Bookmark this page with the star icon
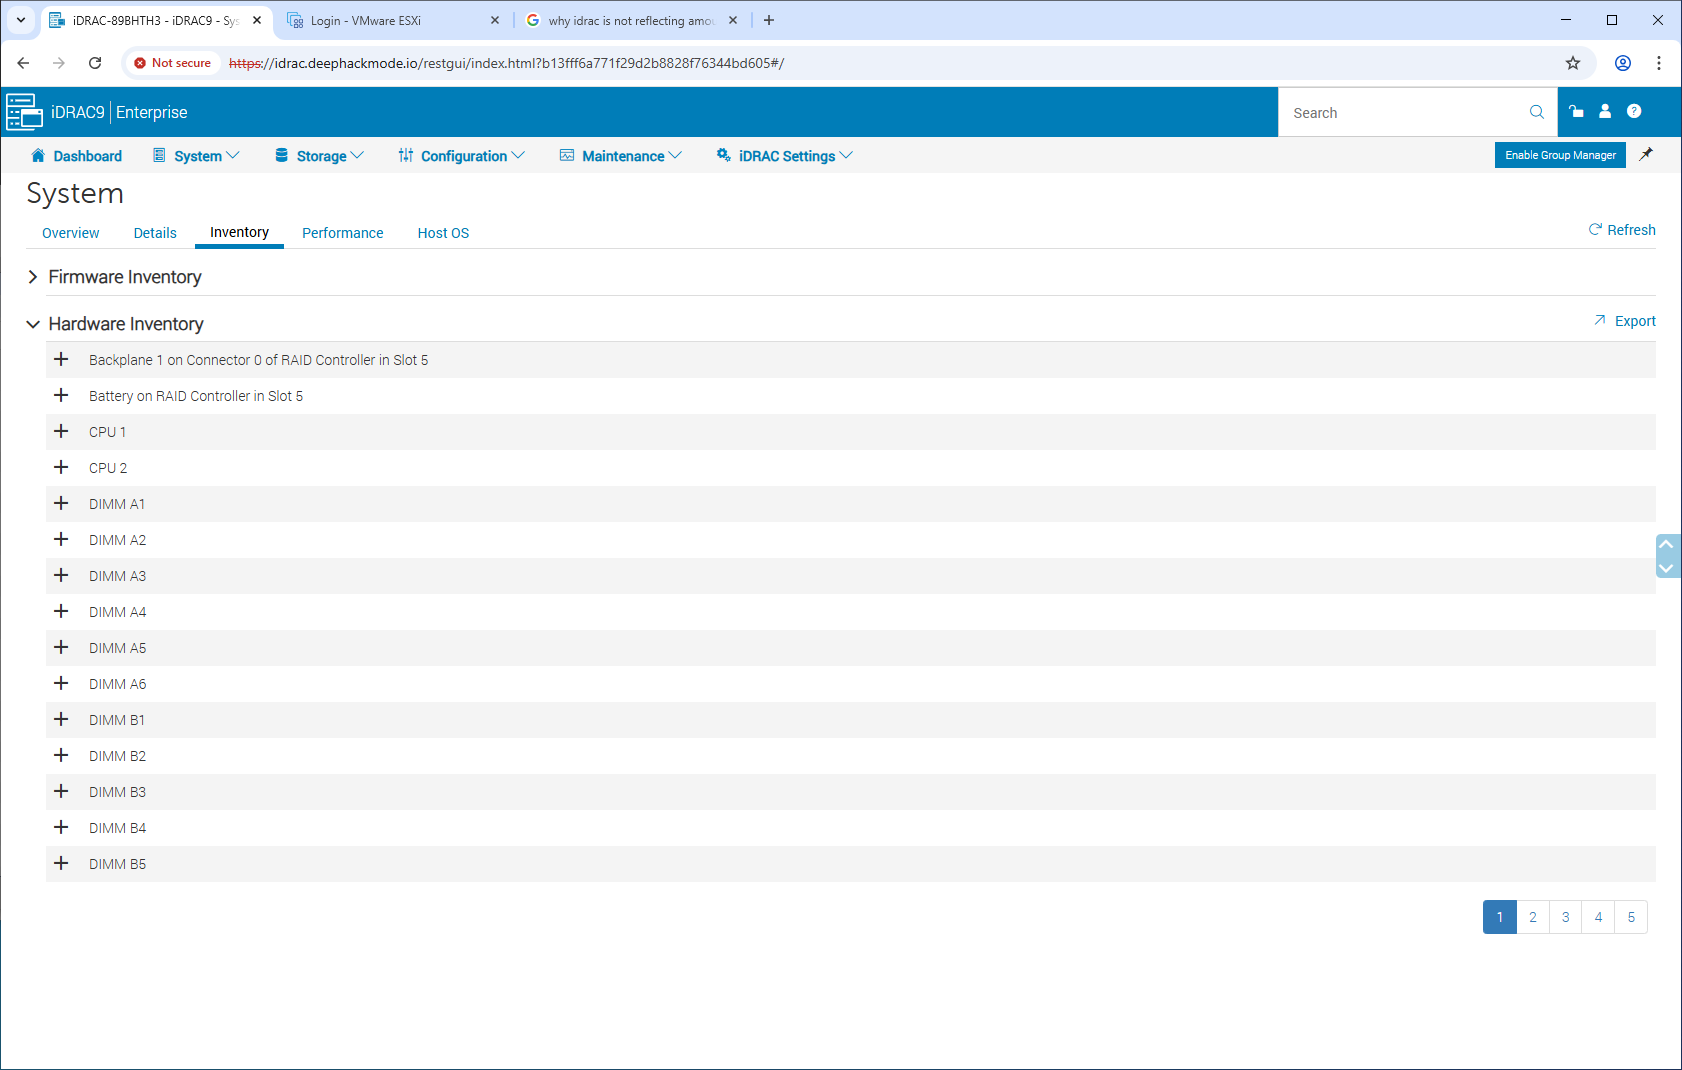The height and width of the screenshot is (1070, 1682). [1573, 63]
